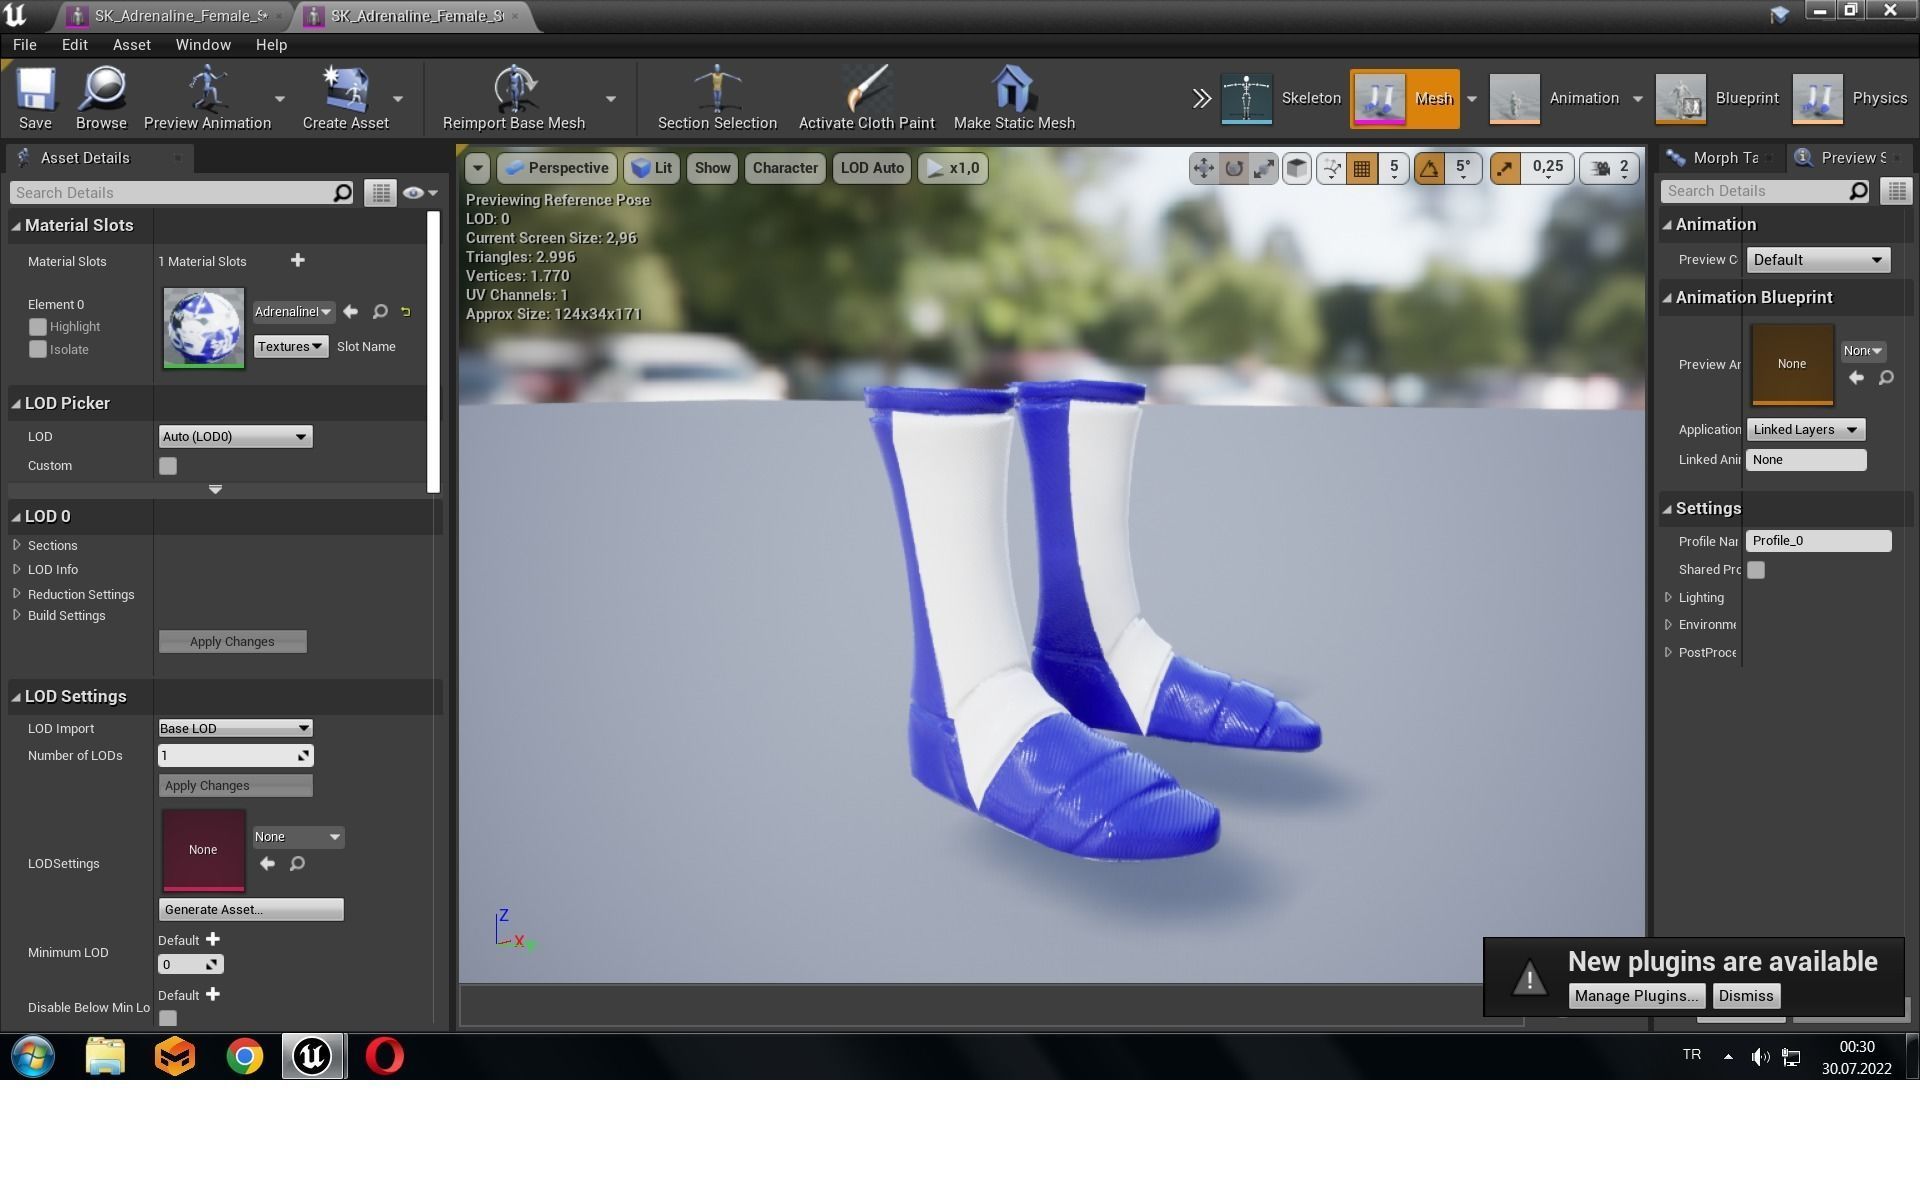Enable Custom LOD checkbox
Screen dimensions: 1920x1200
(168, 466)
